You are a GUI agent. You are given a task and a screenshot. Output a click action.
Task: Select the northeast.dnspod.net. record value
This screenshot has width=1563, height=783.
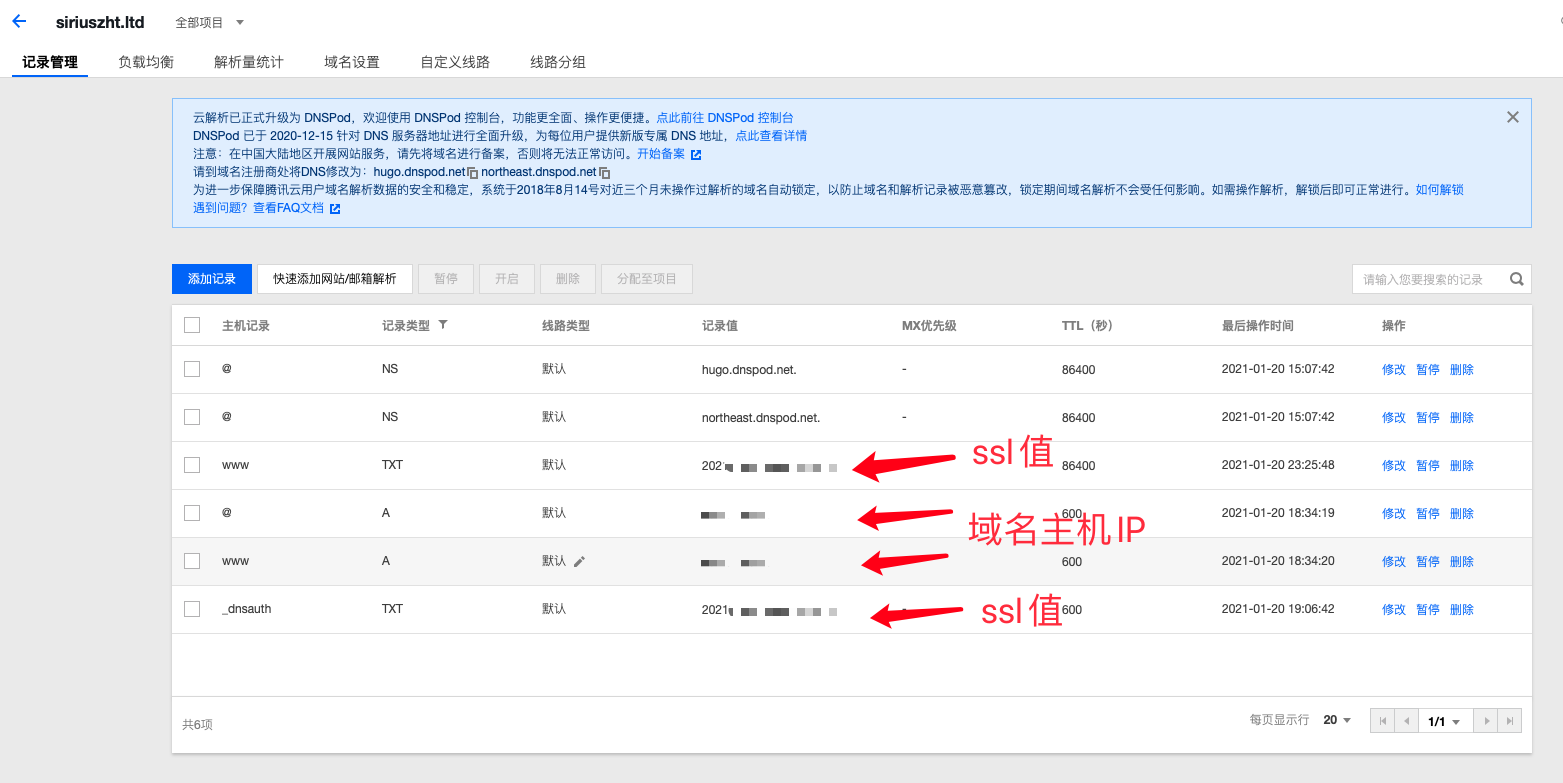pyautogui.click(x=761, y=418)
